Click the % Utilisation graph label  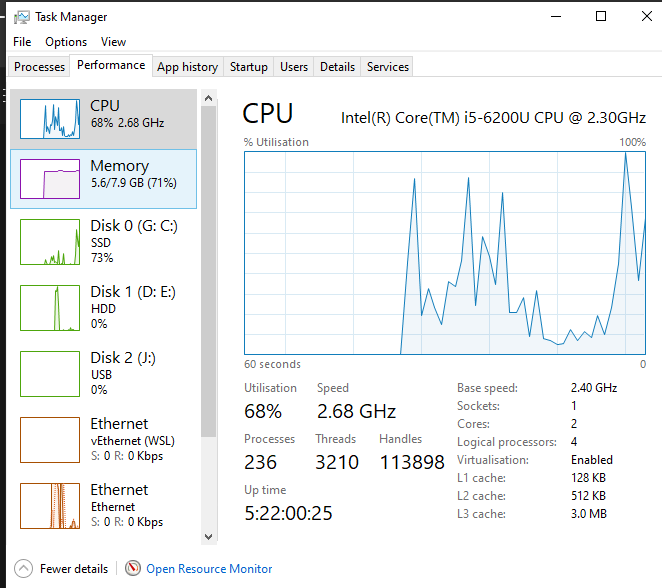click(x=276, y=142)
